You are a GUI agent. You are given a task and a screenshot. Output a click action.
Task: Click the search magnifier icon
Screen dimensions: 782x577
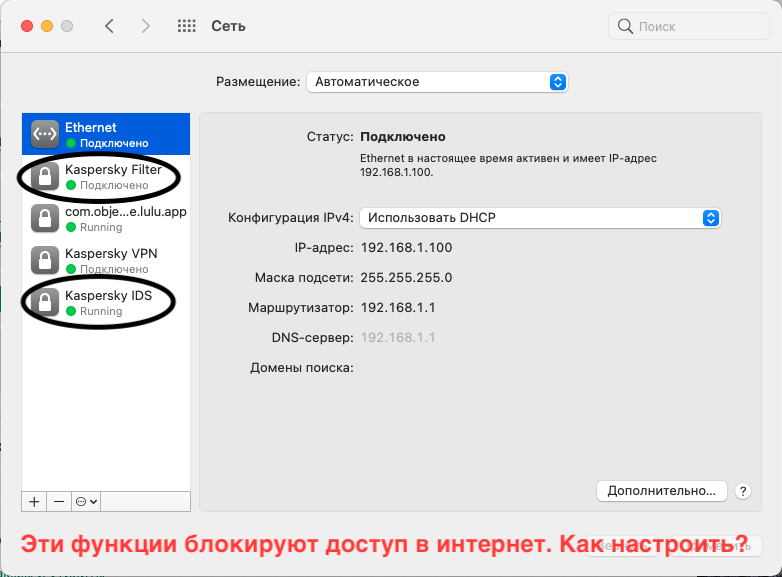coord(624,26)
